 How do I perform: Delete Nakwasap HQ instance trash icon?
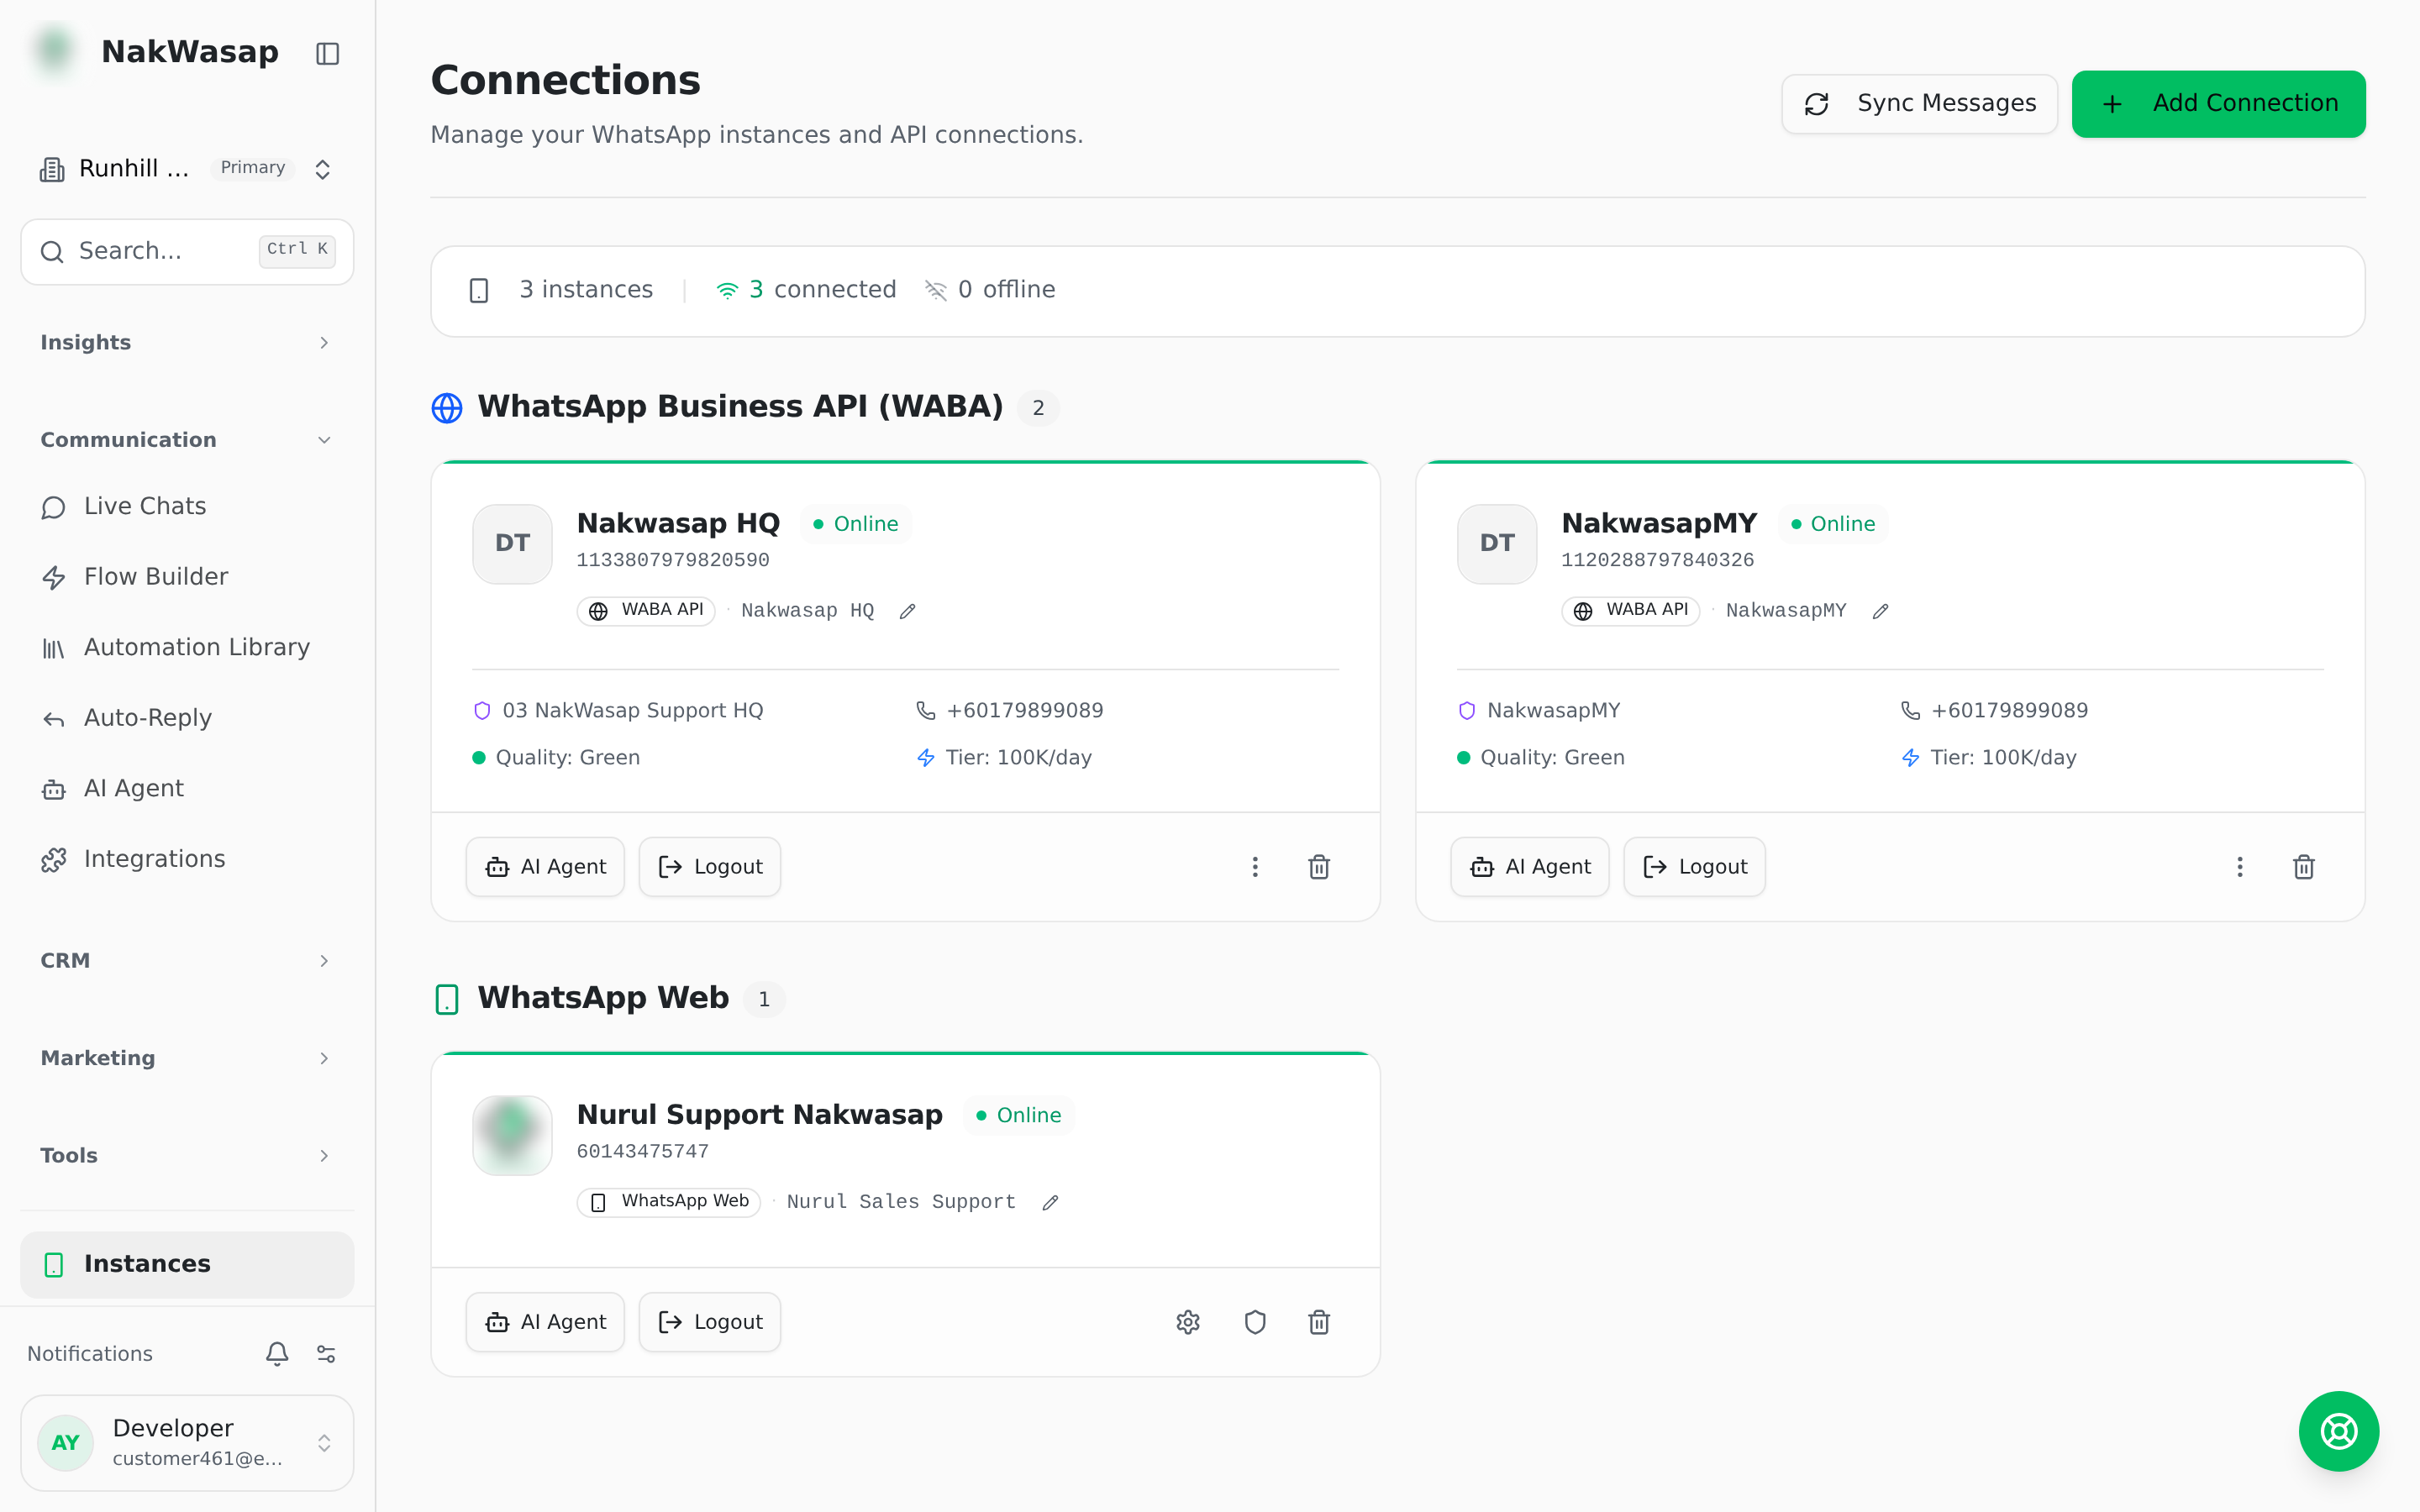click(1319, 867)
